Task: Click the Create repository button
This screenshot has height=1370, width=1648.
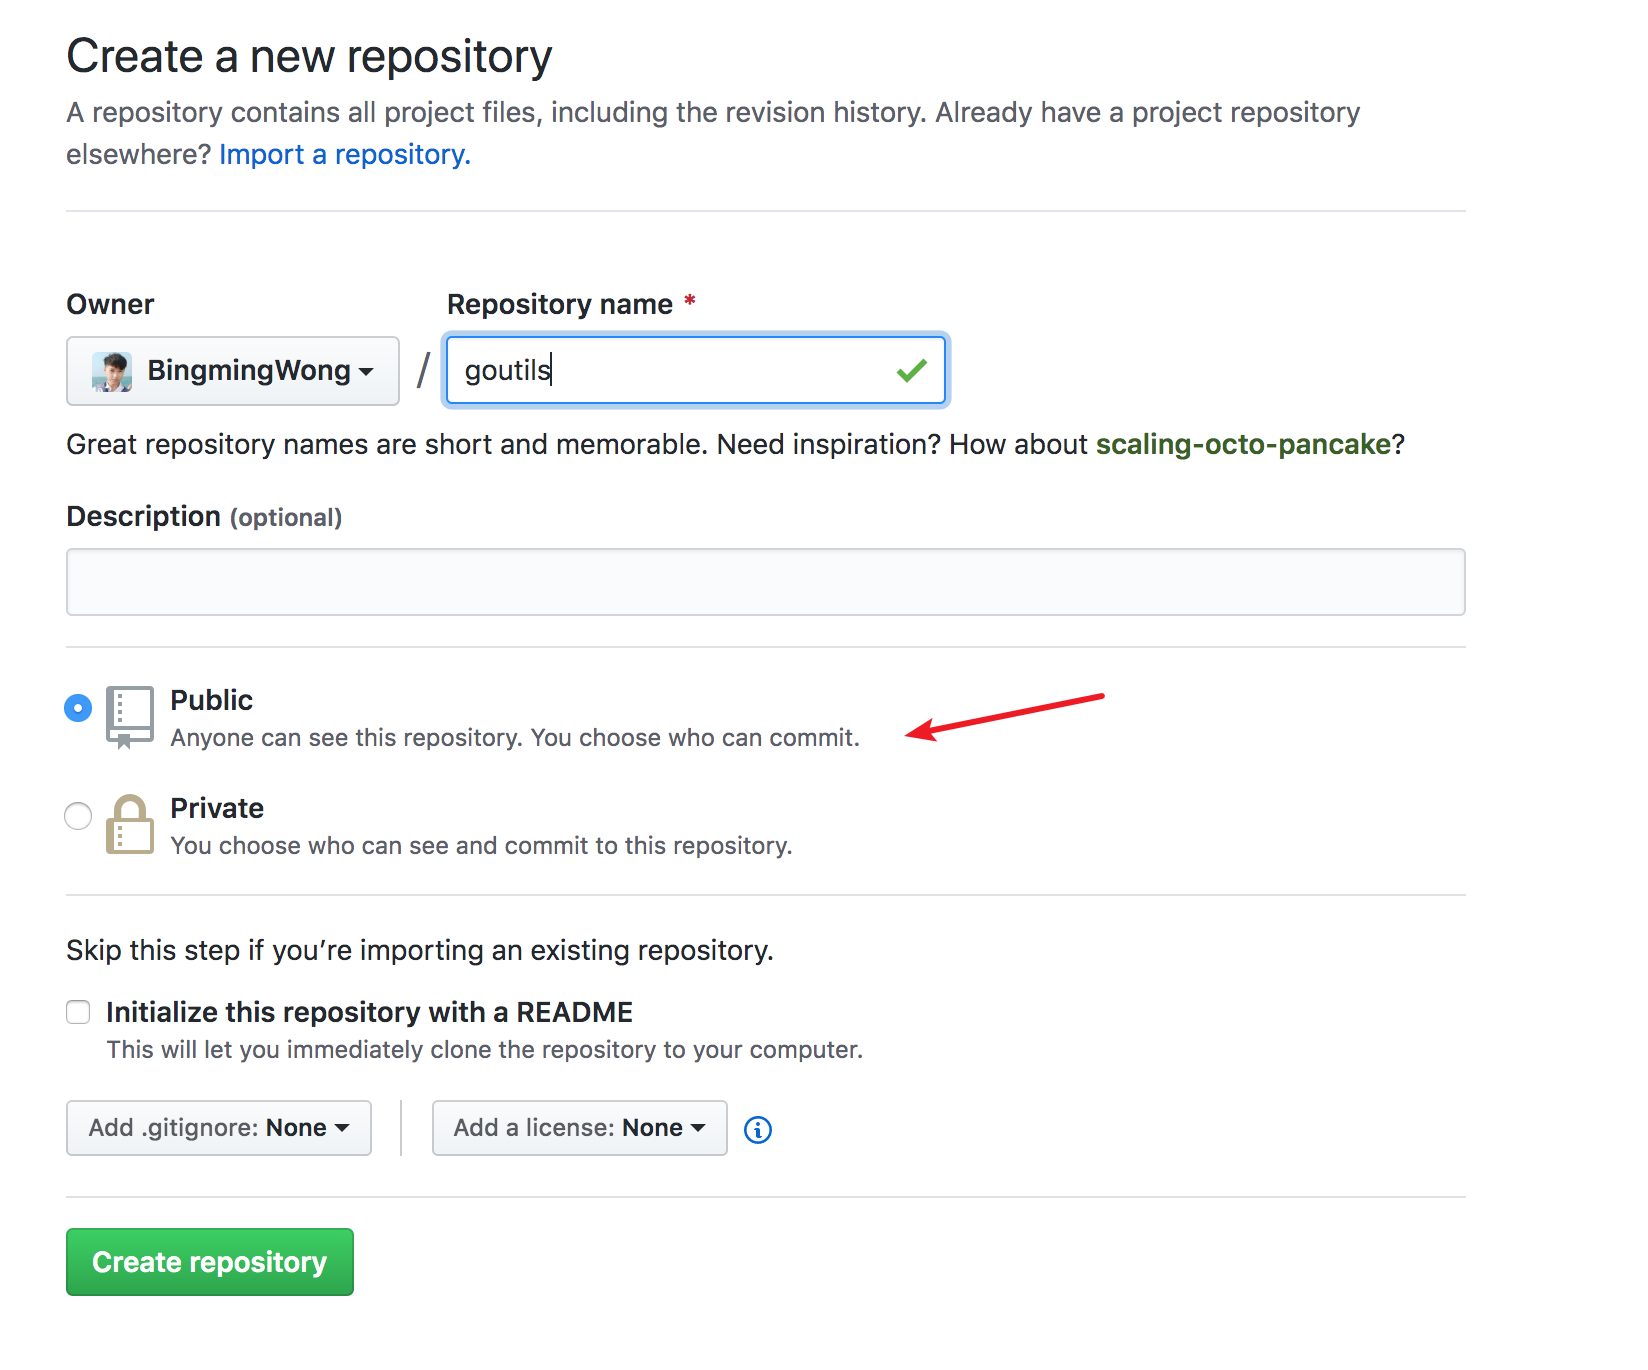Action: tap(210, 1262)
